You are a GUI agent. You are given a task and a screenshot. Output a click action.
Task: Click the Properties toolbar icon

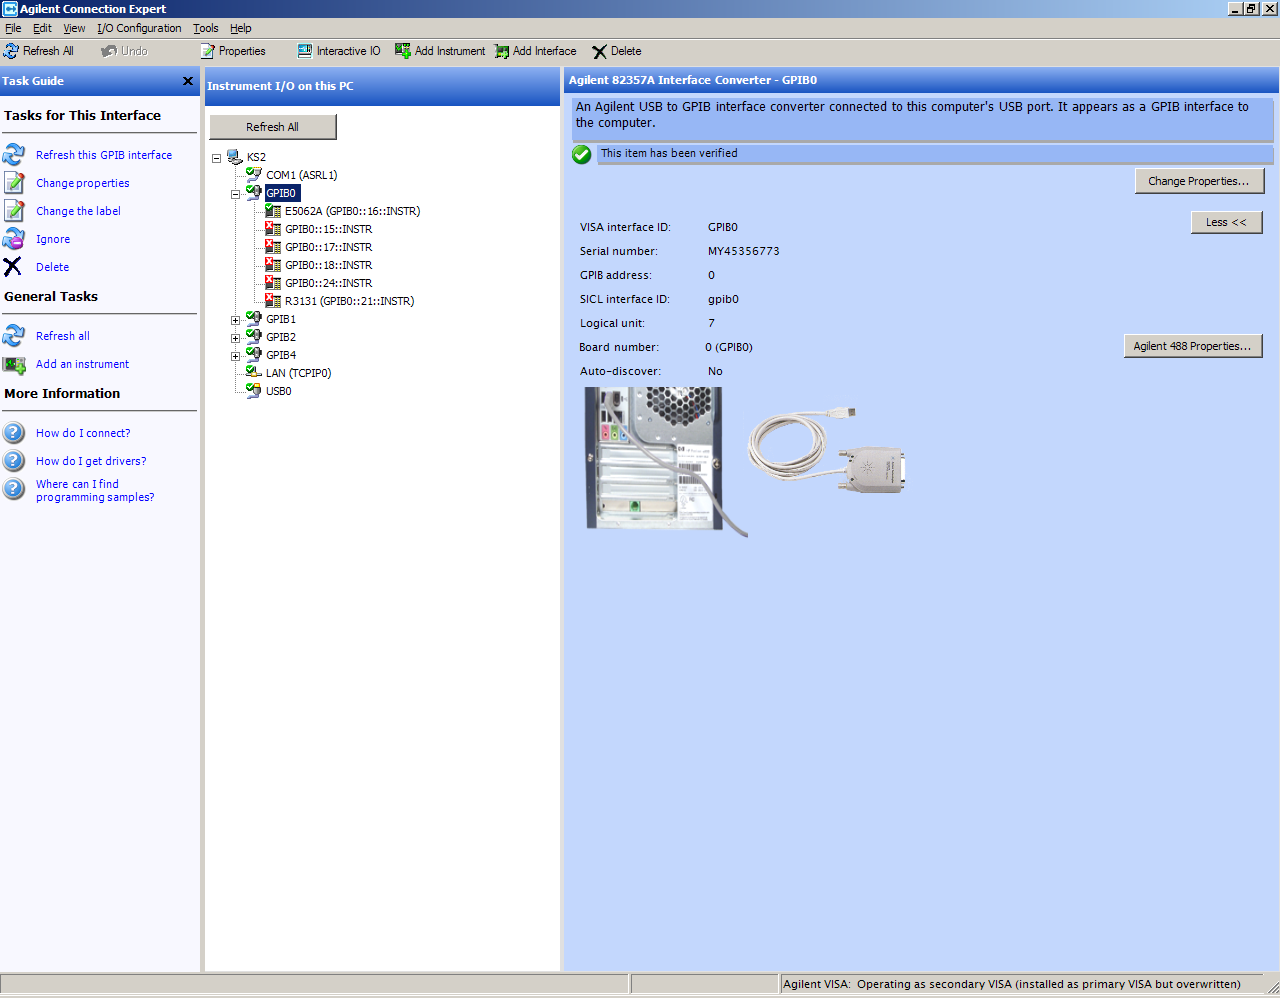tap(208, 51)
